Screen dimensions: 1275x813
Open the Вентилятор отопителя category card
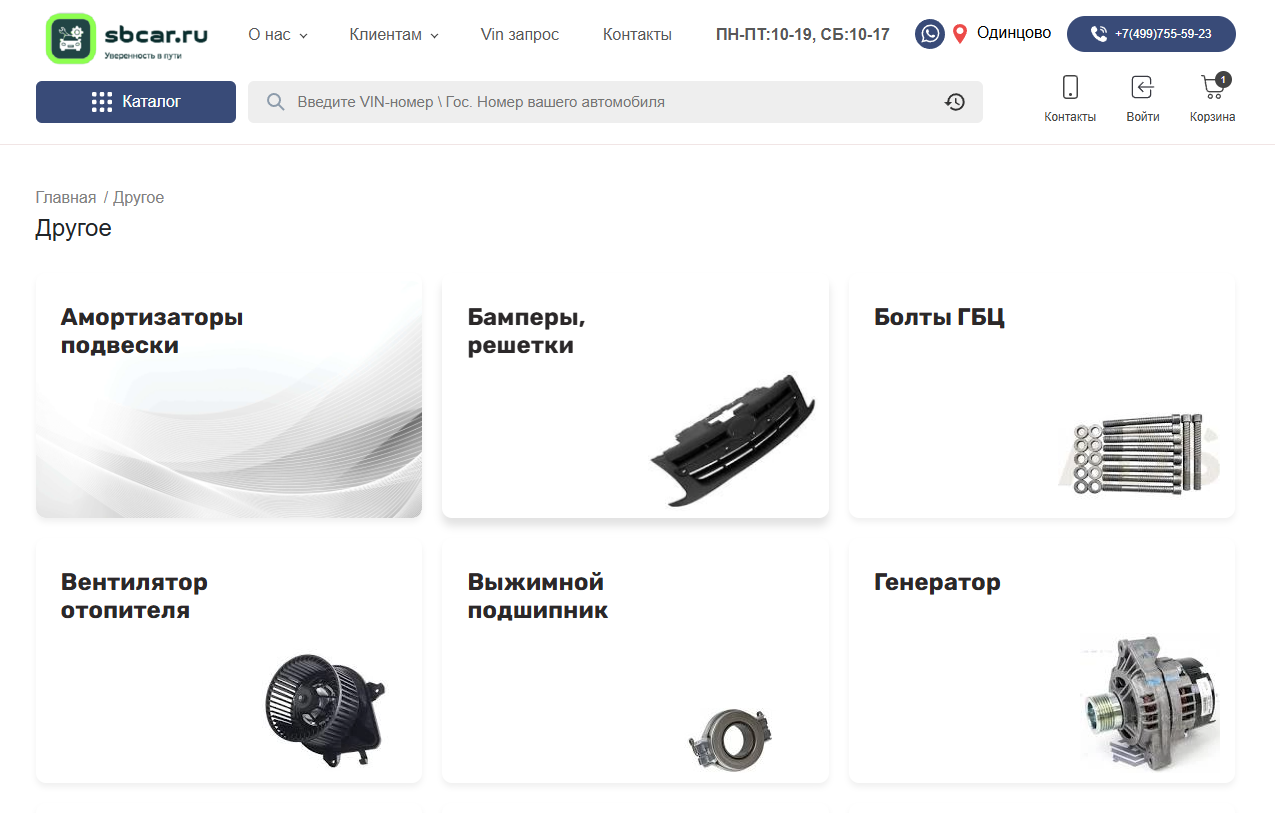click(x=229, y=663)
